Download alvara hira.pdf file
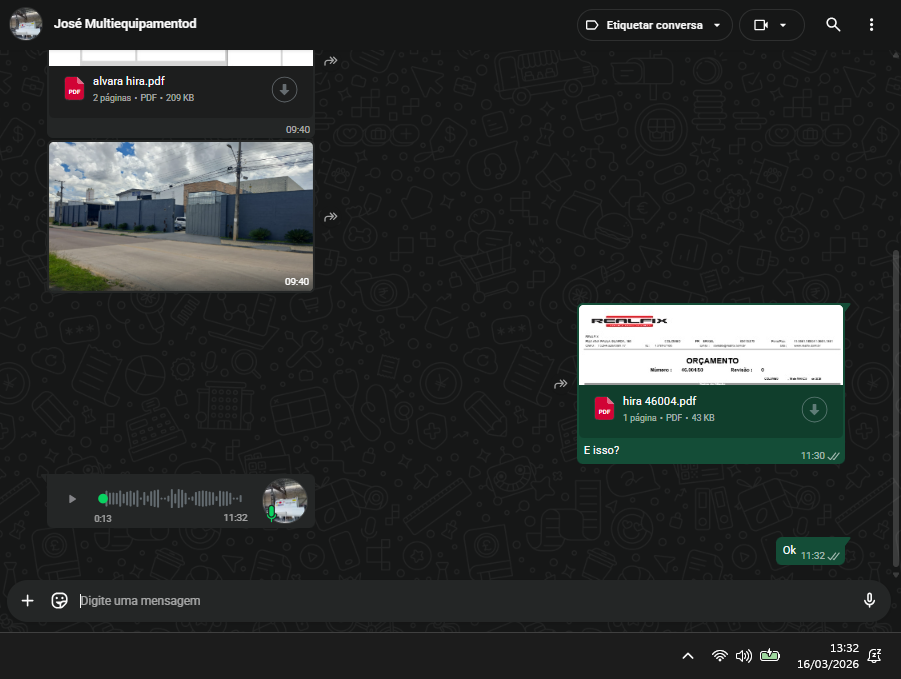The height and width of the screenshot is (679, 901). (x=284, y=90)
